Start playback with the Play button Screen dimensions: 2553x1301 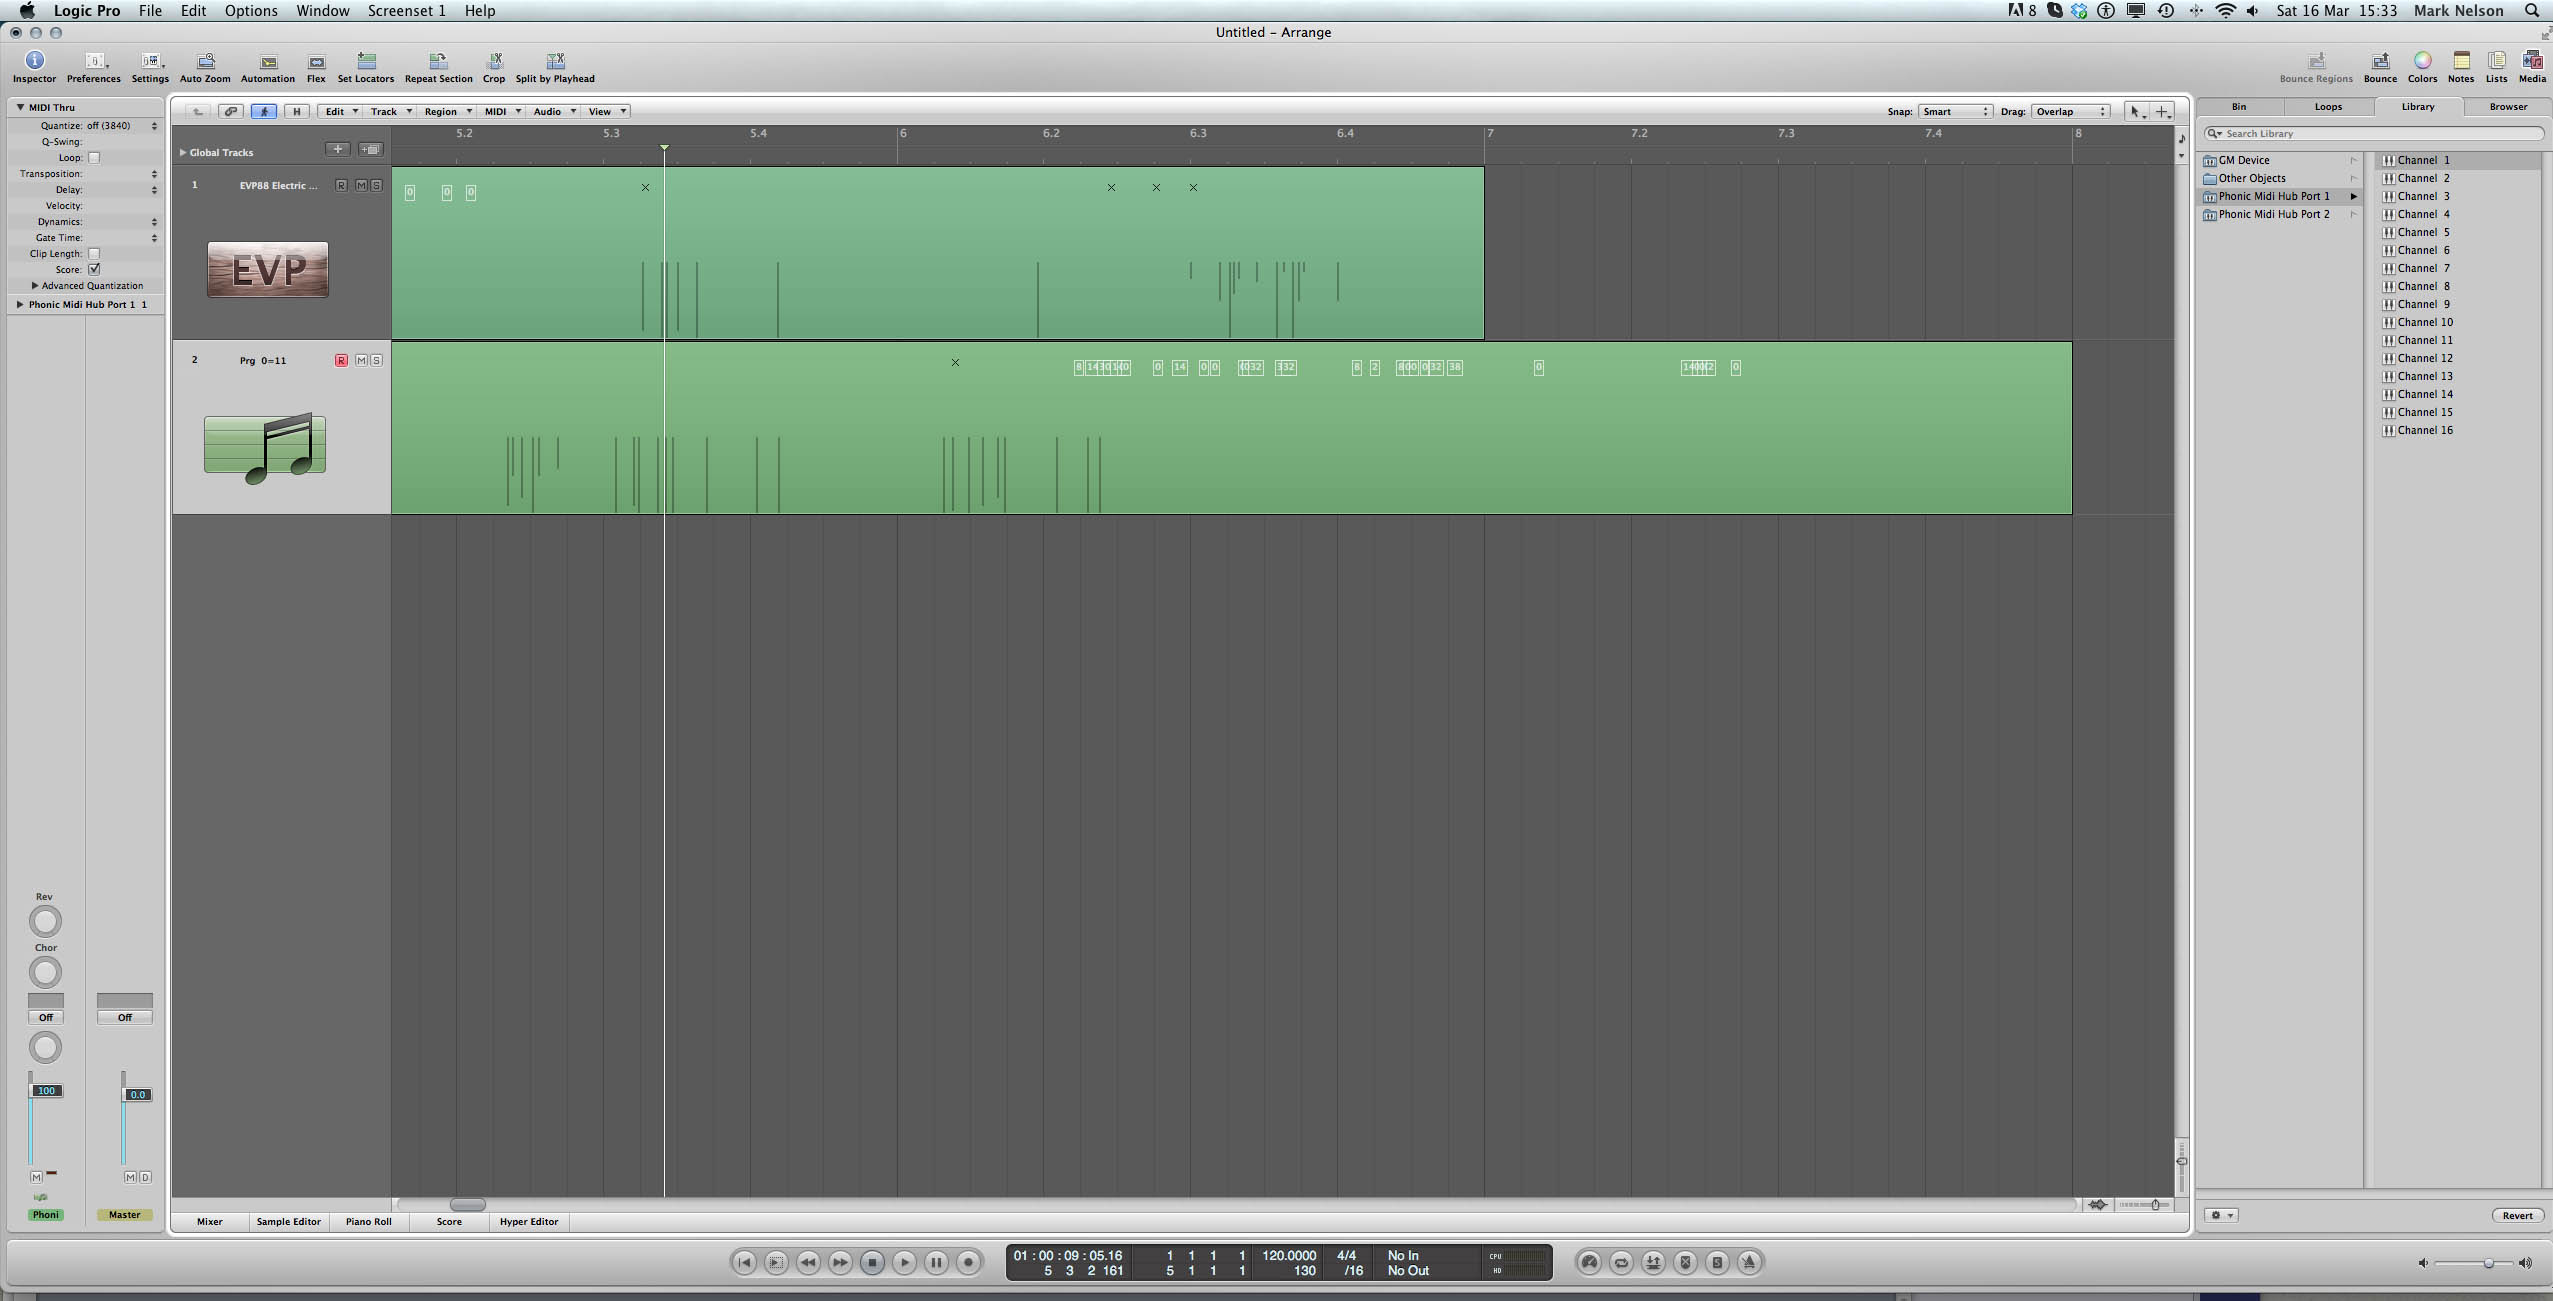pyautogui.click(x=904, y=1262)
